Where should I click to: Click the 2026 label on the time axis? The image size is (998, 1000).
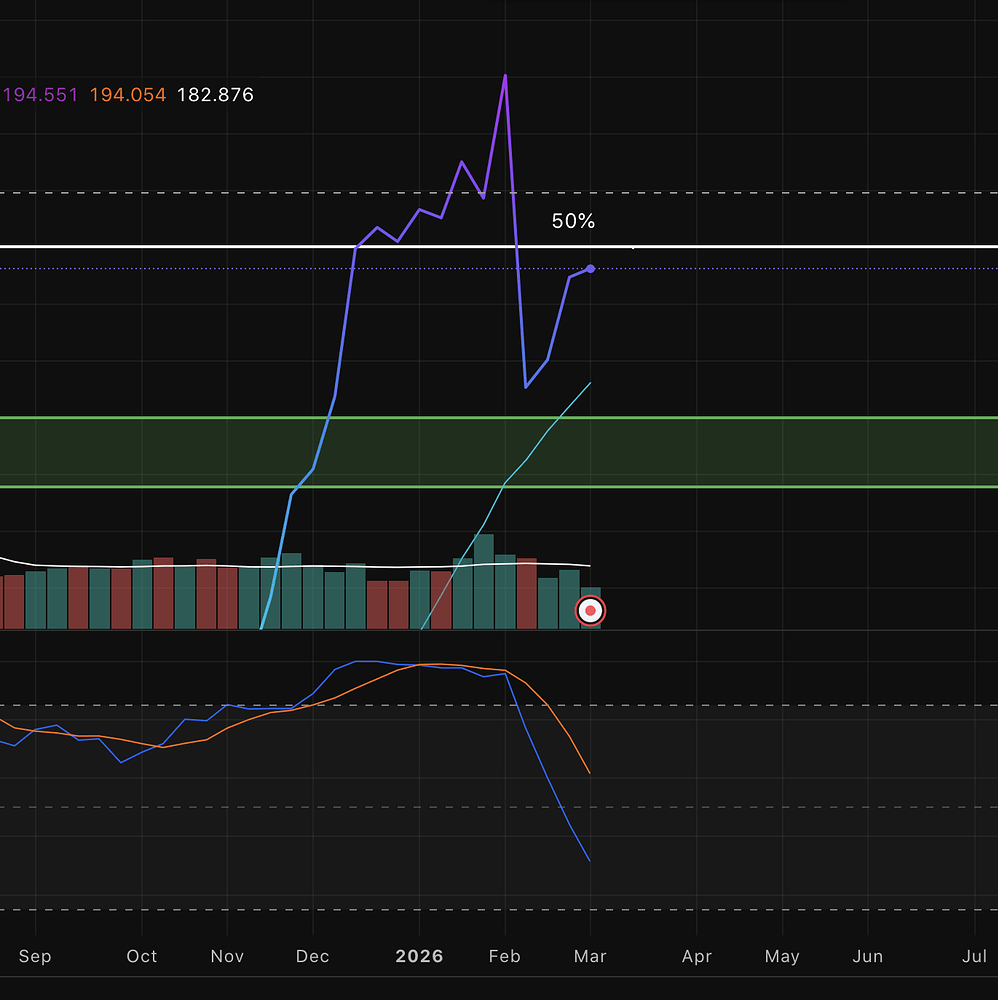(419, 956)
